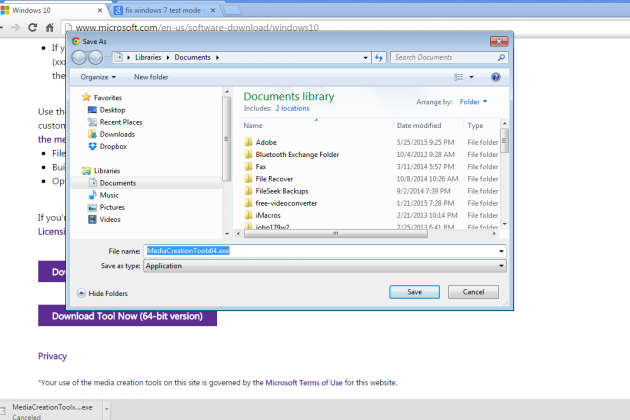630x420 pixels.
Task: Open the MediaCreationTool download item options arrow
Action: [106, 410]
